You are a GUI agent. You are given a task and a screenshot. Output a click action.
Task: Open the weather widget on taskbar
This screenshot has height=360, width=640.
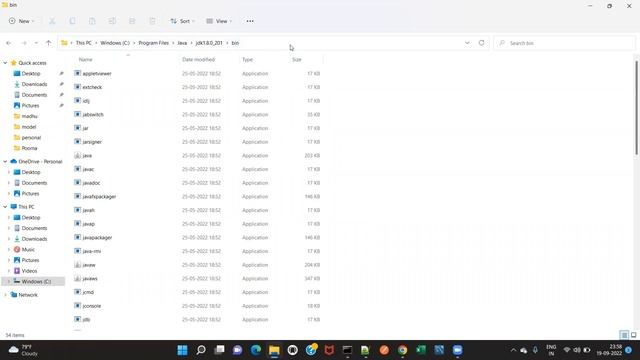[x=23, y=350]
